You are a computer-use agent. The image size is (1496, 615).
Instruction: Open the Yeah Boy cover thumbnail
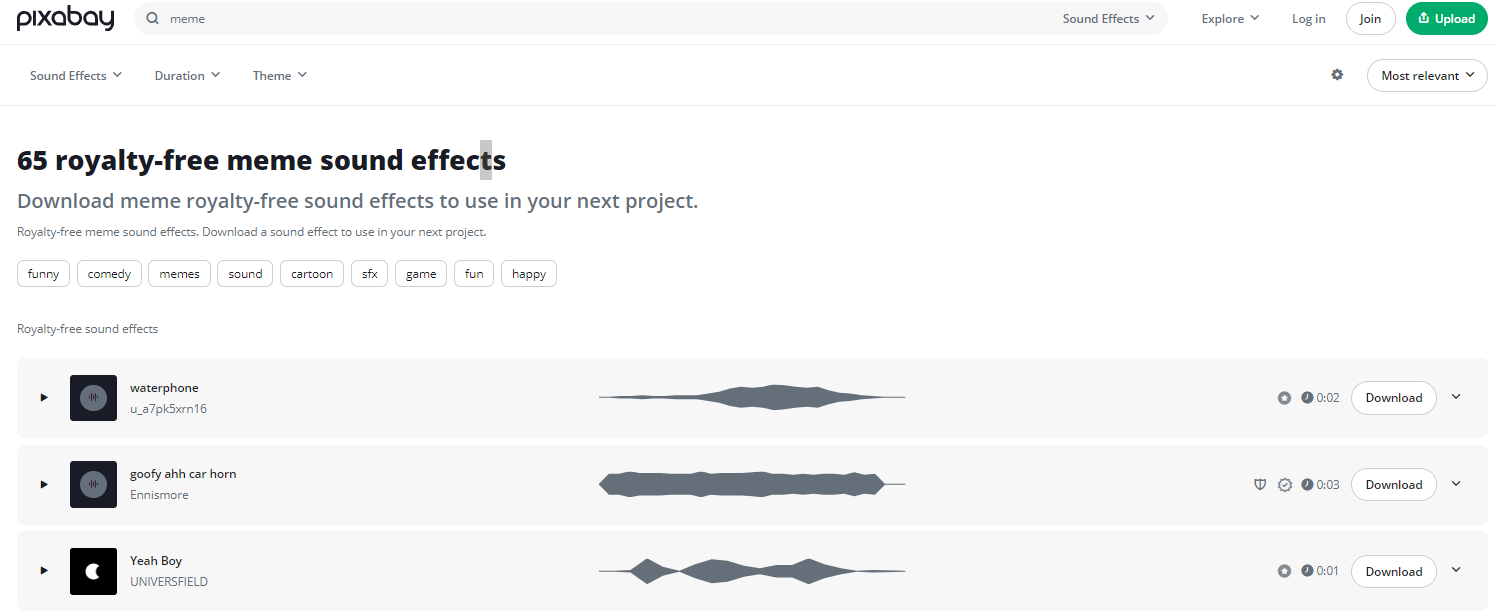(93, 571)
